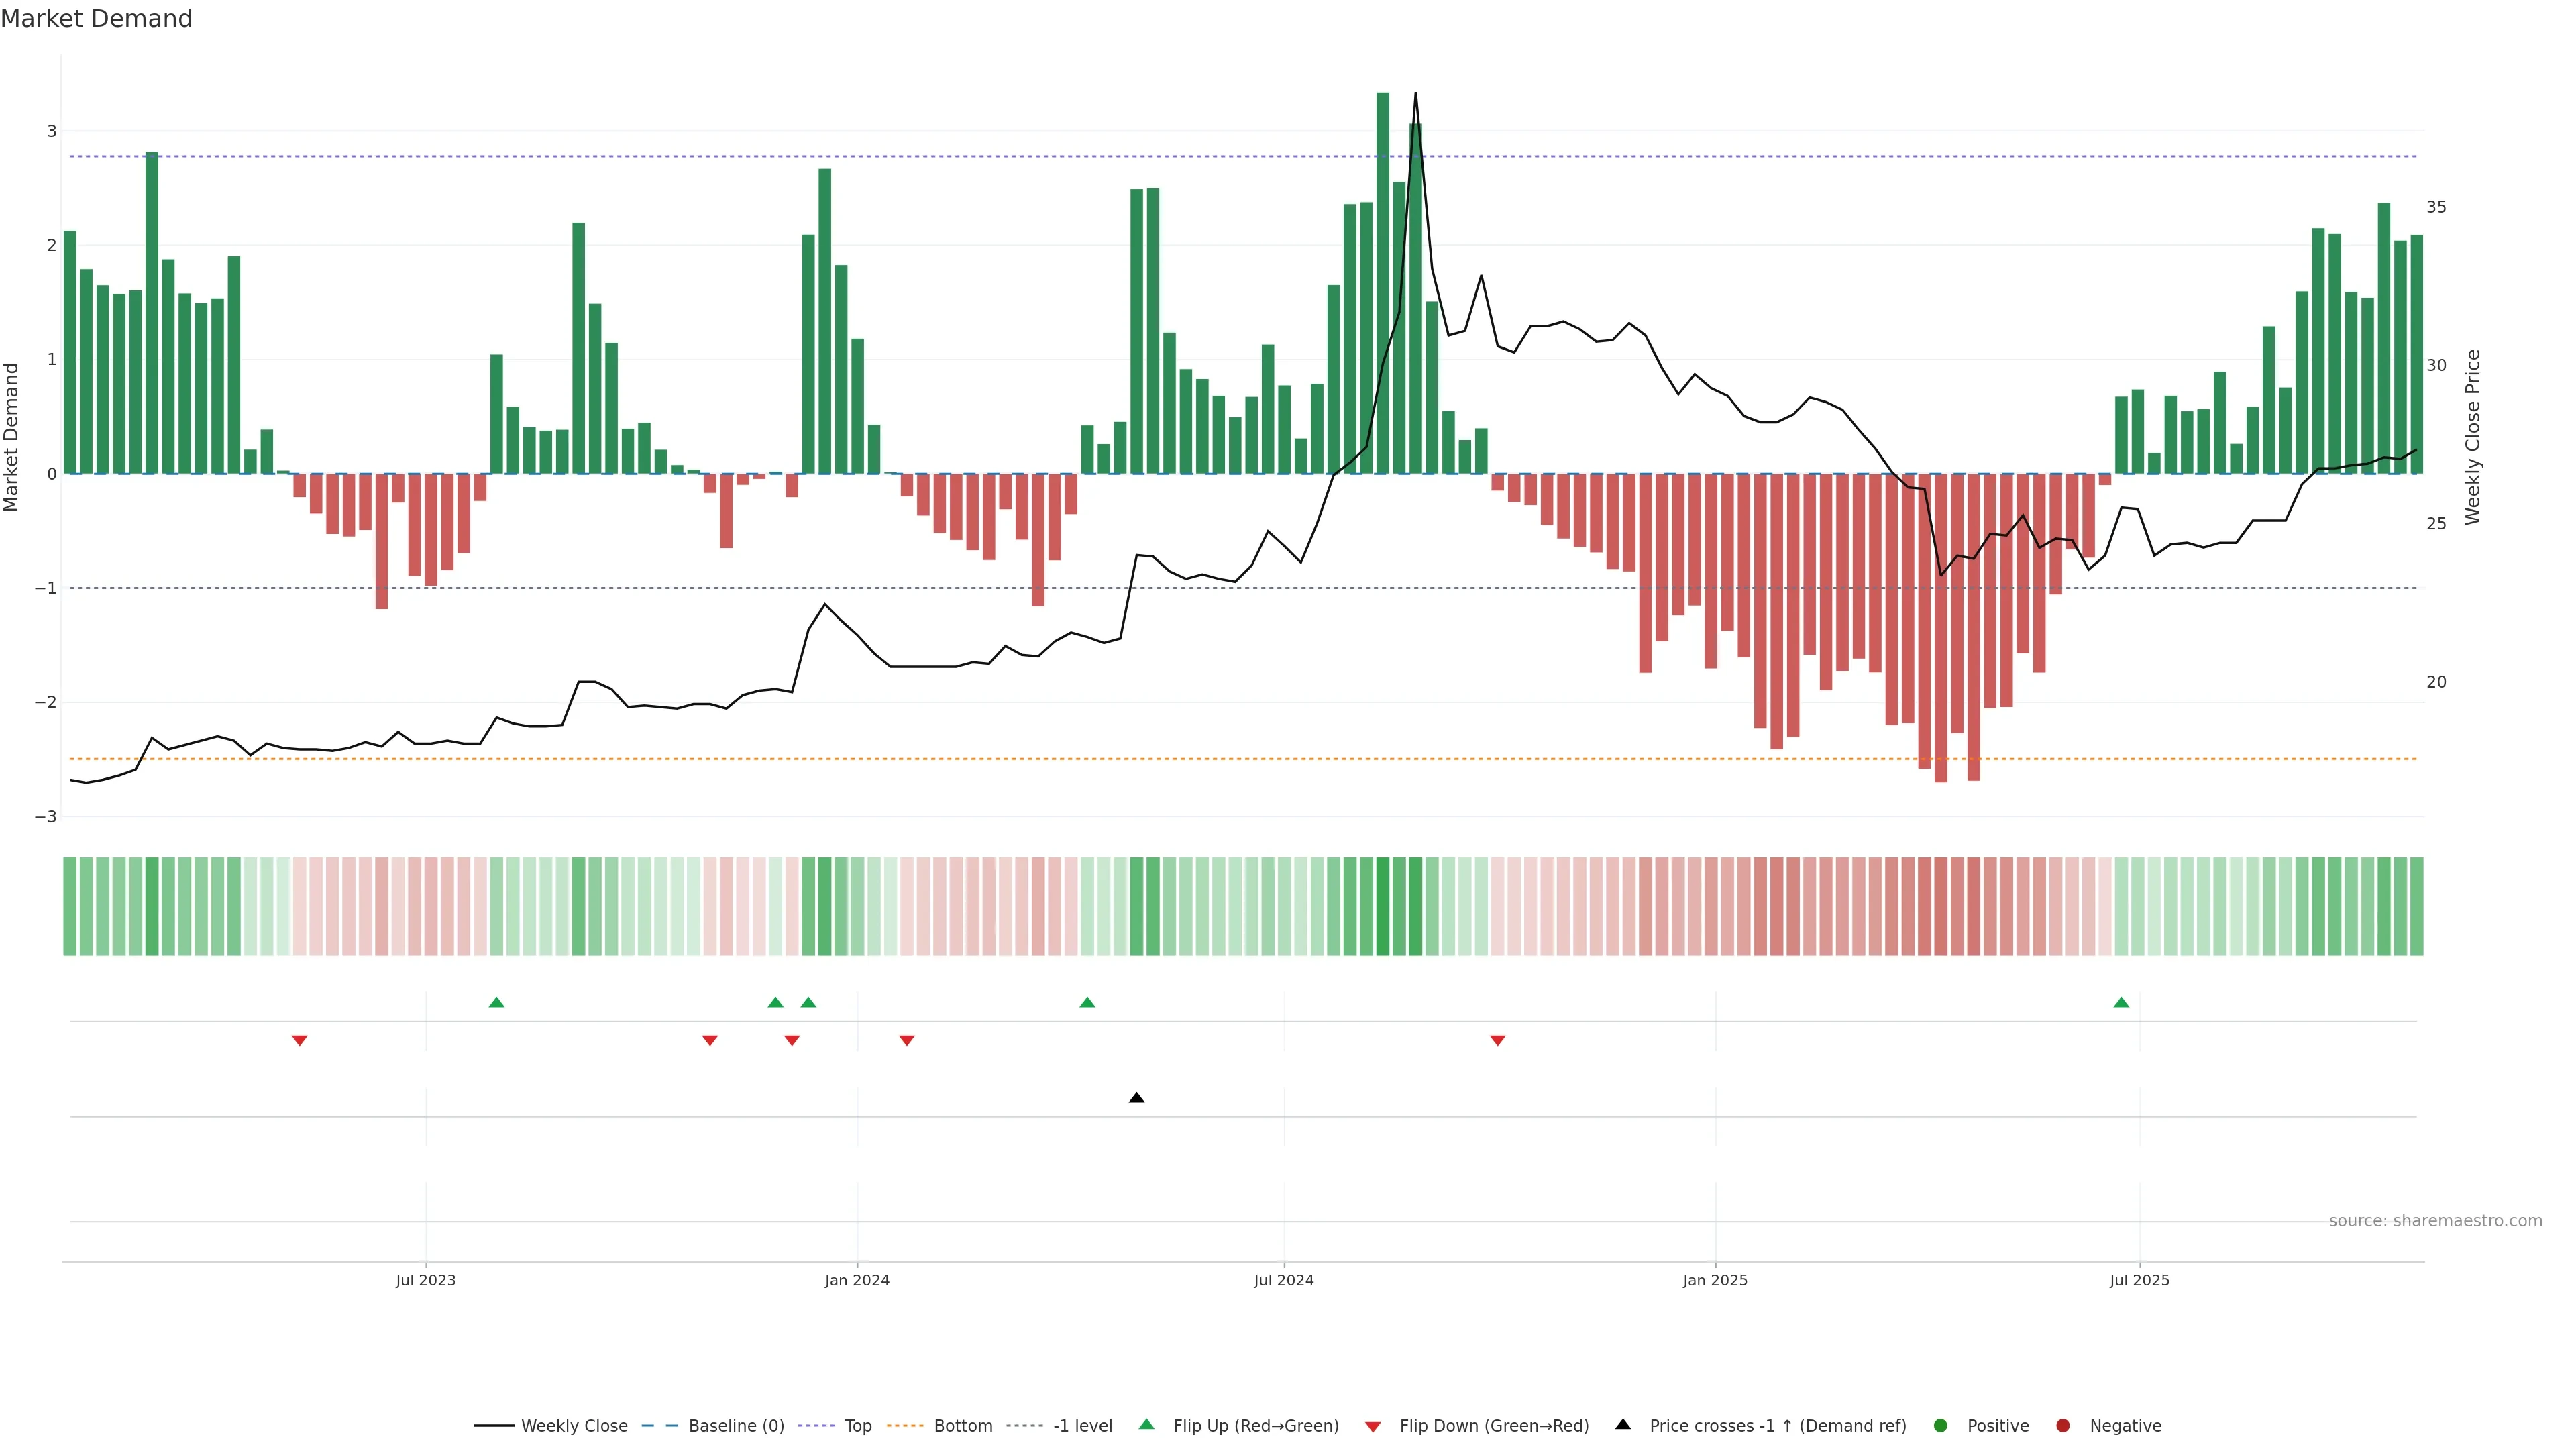Select the last red Flip Down marker before Jan 2025
Screen dimensions: 2576x1449
[1497, 1041]
